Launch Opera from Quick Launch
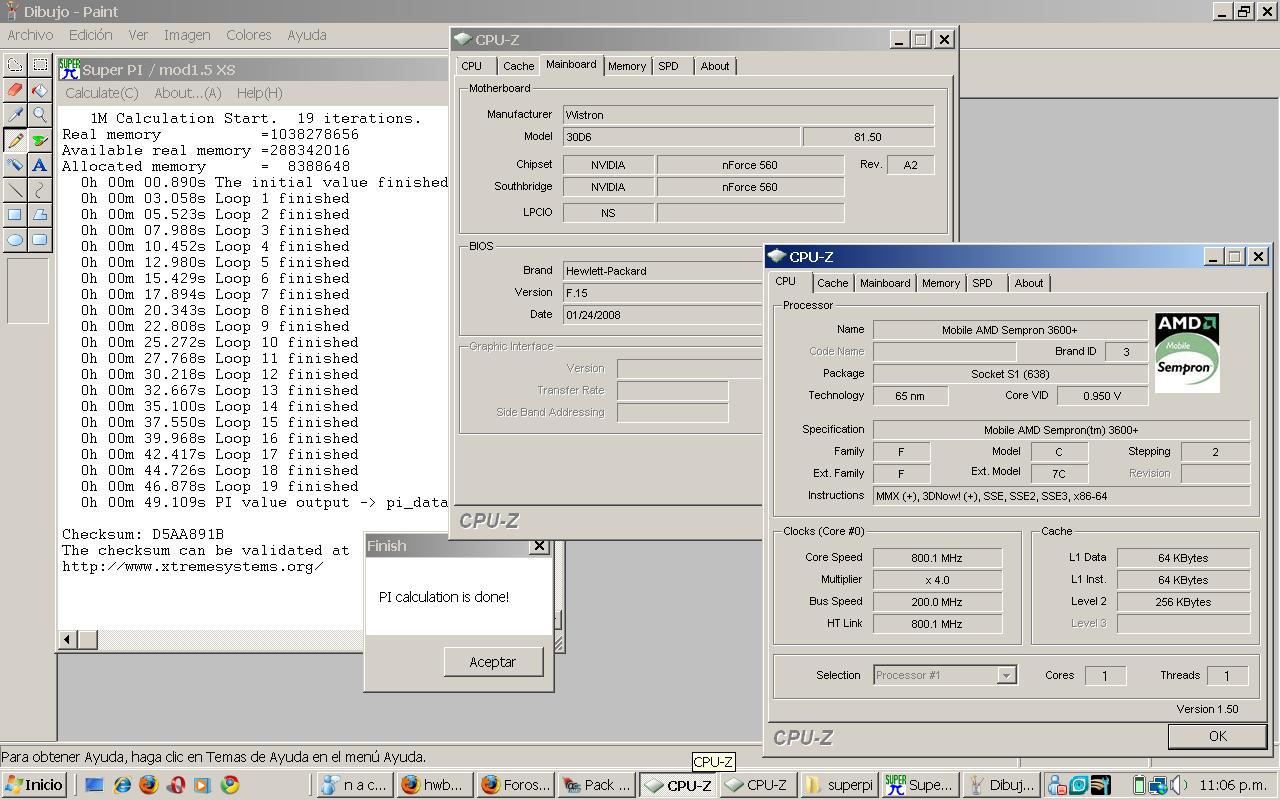 (176, 785)
